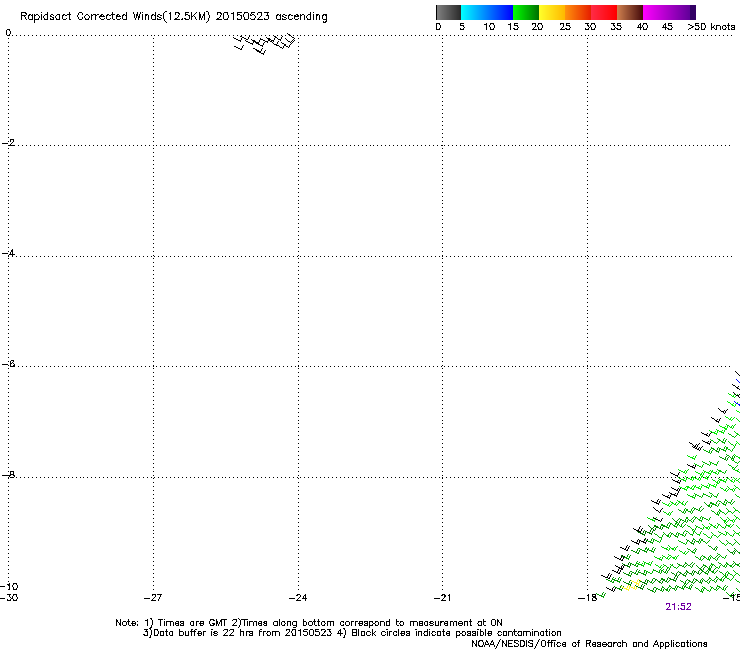Click the latitude label -10

tap(9, 587)
